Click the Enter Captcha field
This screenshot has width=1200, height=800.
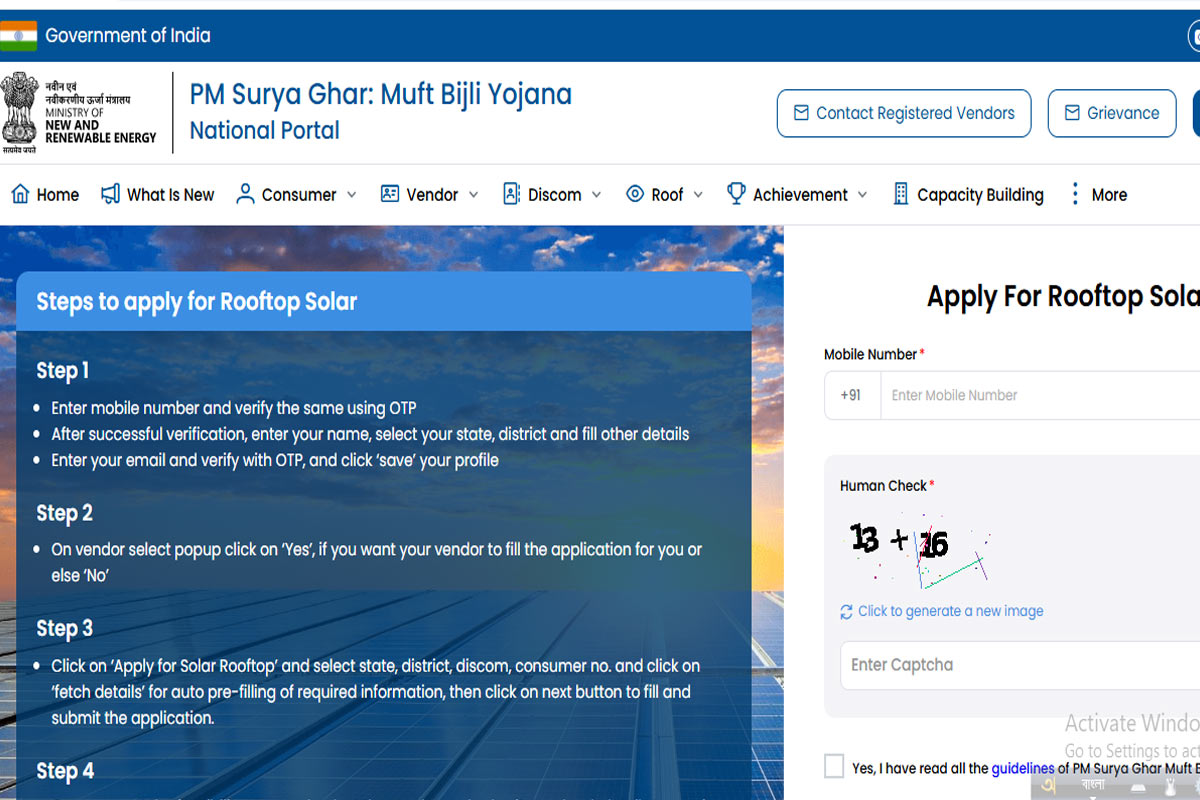pos(1020,665)
